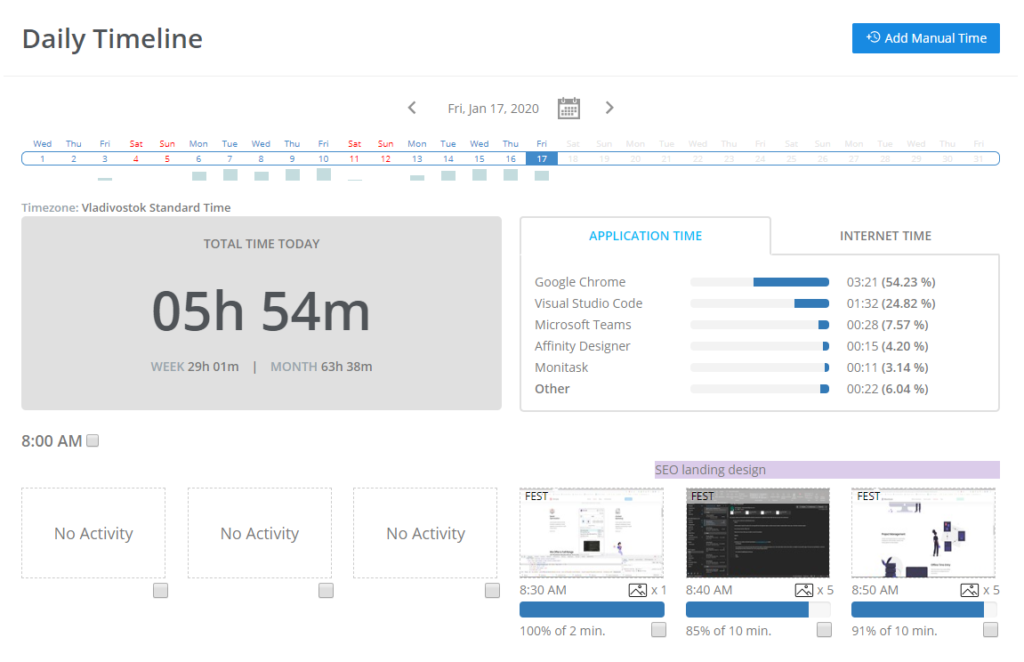This screenshot has width=1024, height=662.
Task: Go to the previous day with the left chevron
Action: (x=412, y=107)
